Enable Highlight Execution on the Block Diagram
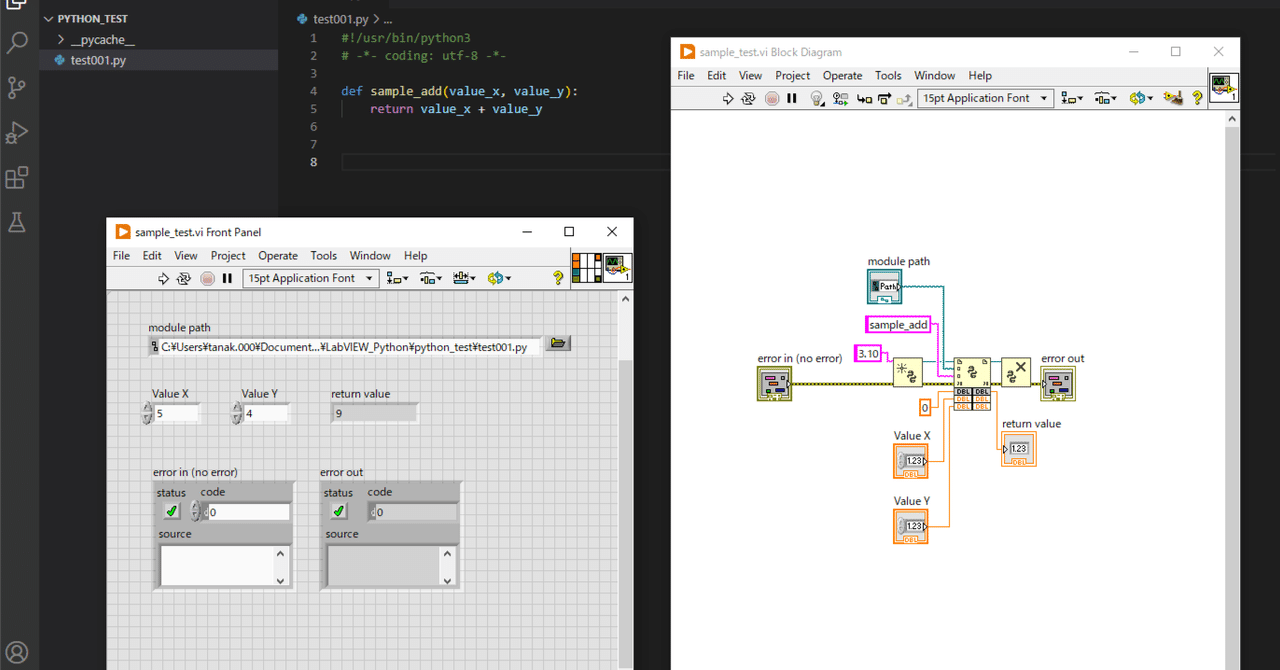The image size is (1280, 670). [815, 98]
